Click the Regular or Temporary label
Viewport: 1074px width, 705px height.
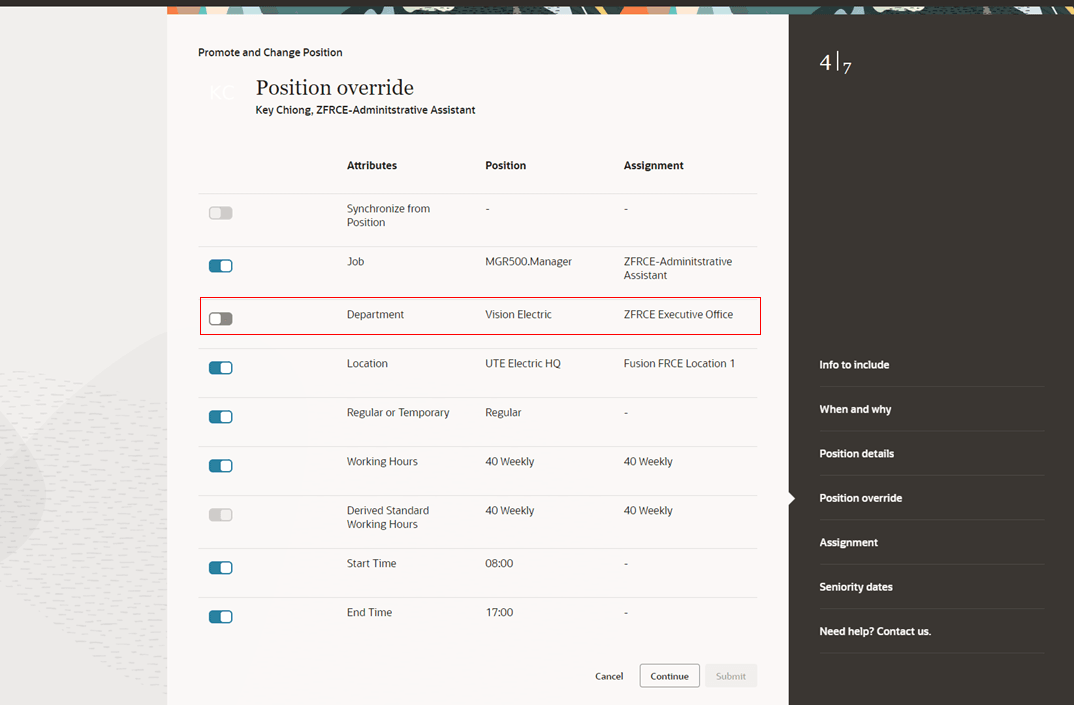[x=398, y=412]
